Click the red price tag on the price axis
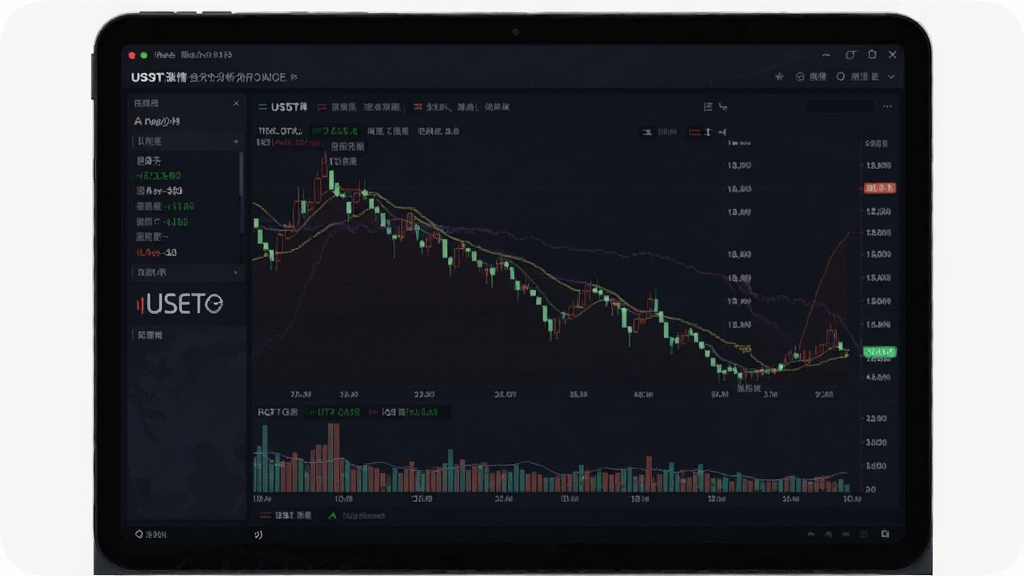Viewport: 1024px width, 576px height. 880,188
